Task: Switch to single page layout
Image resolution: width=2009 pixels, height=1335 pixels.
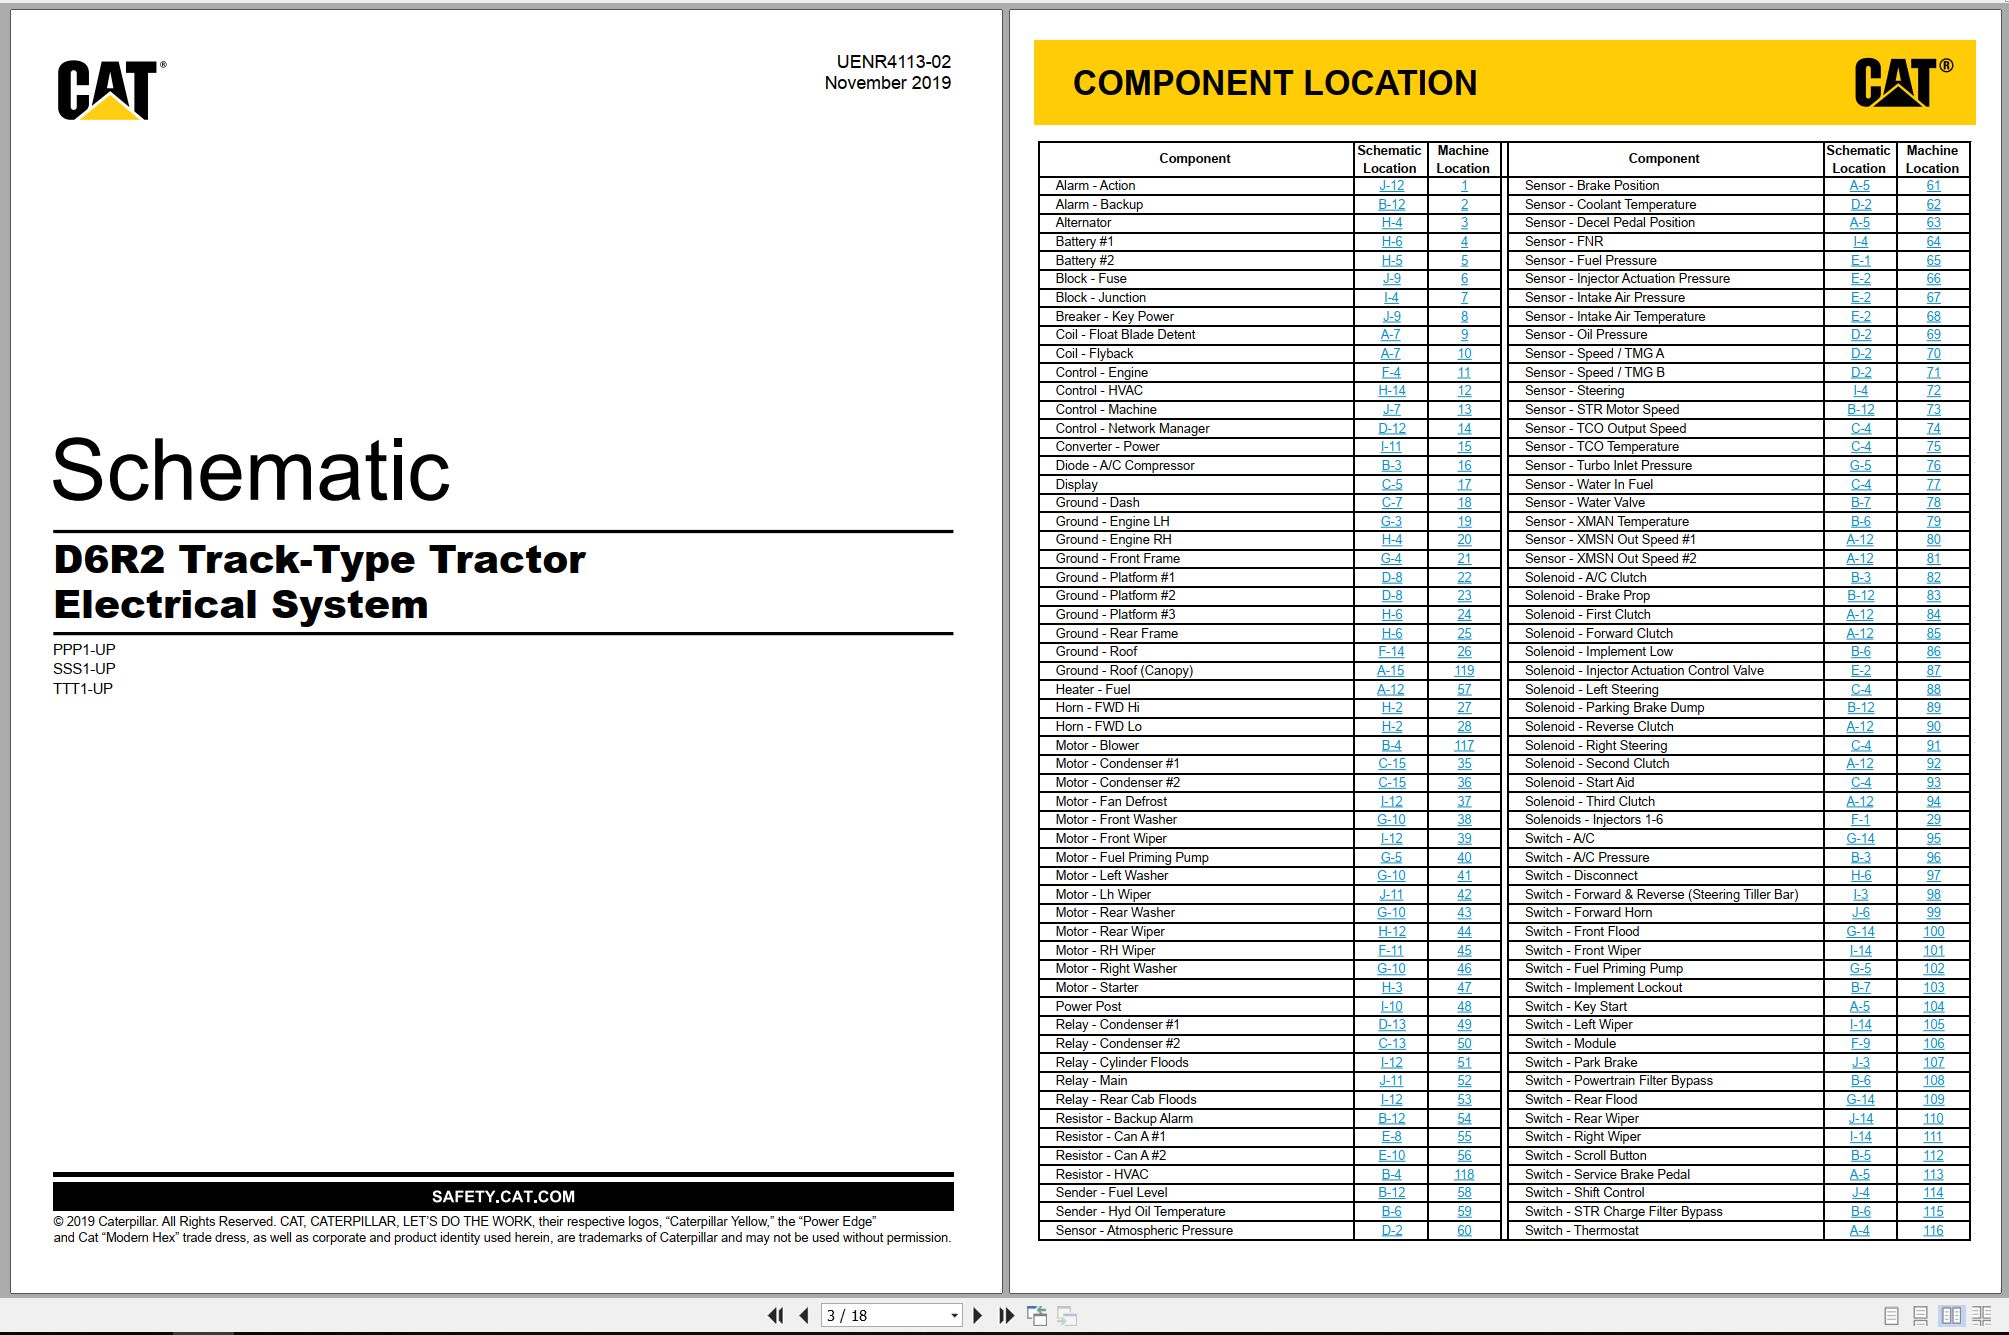Action: [1891, 1316]
